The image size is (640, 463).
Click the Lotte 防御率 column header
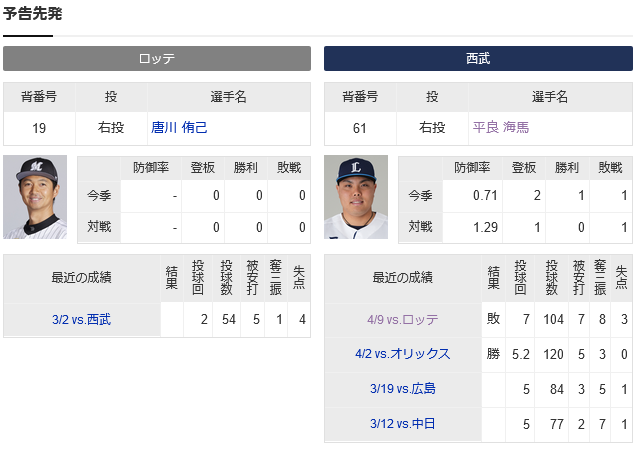pos(151,168)
